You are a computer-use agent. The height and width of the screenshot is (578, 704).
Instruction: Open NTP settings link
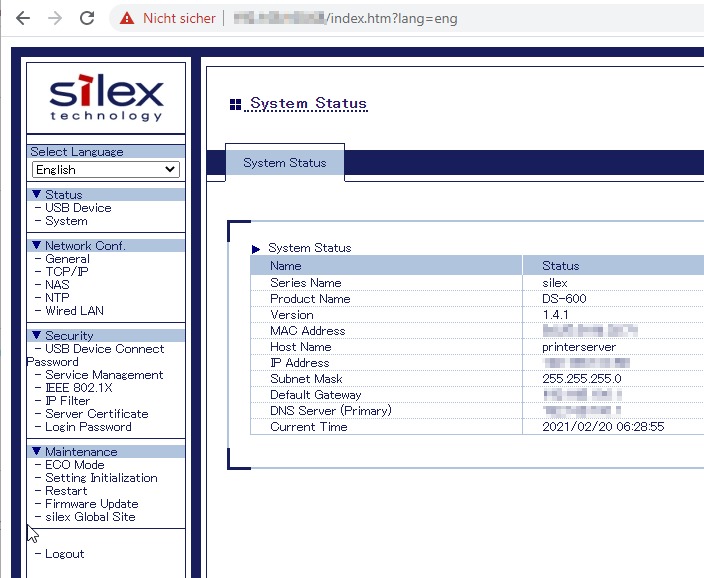coord(57,298)
